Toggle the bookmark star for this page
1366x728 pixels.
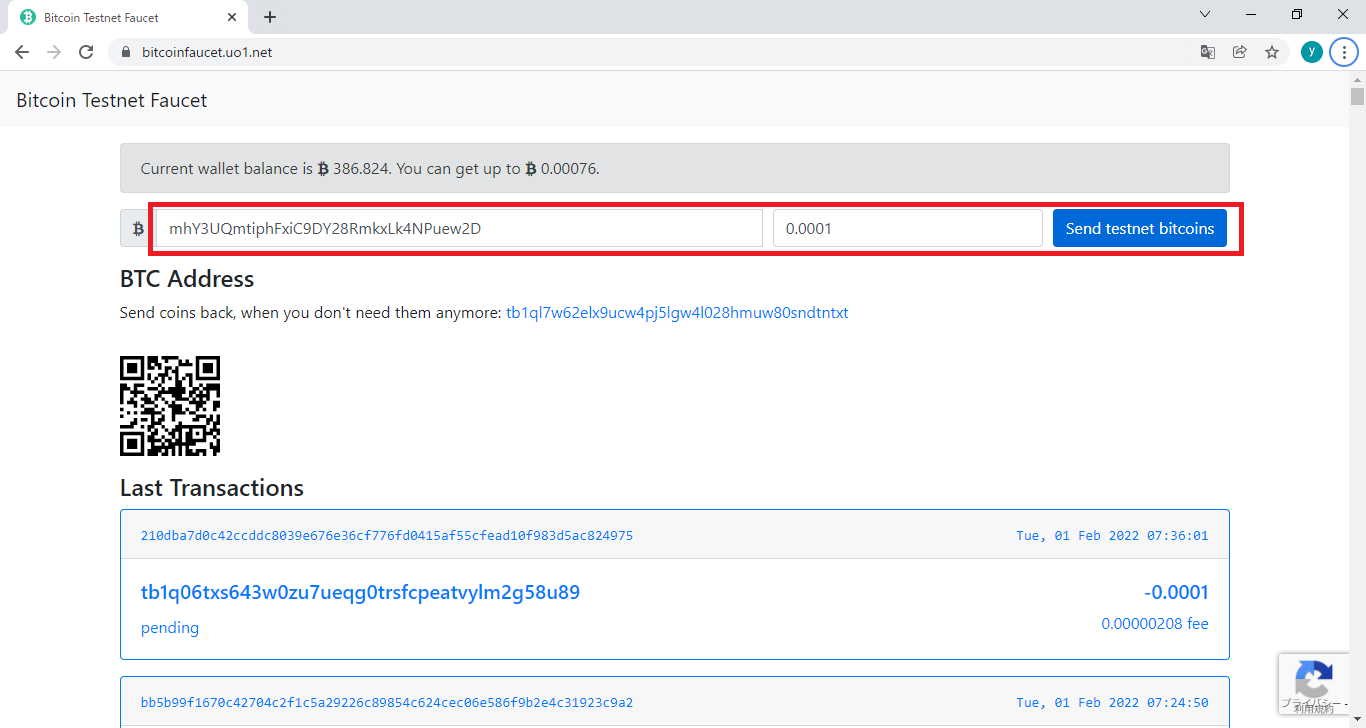coord(1271,51)
